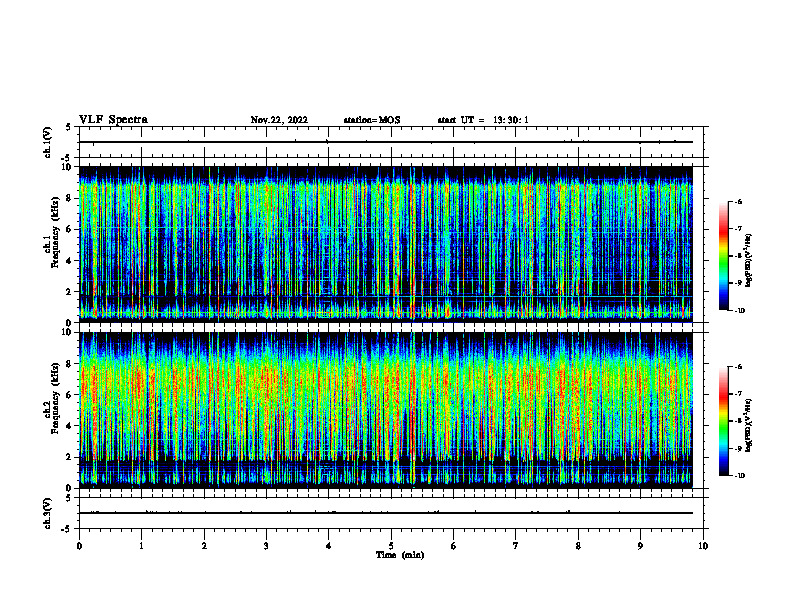Click the 'ch.2 Frequency (kHz)' axis label
792x612 pixels.
click(x=51, y=398)
